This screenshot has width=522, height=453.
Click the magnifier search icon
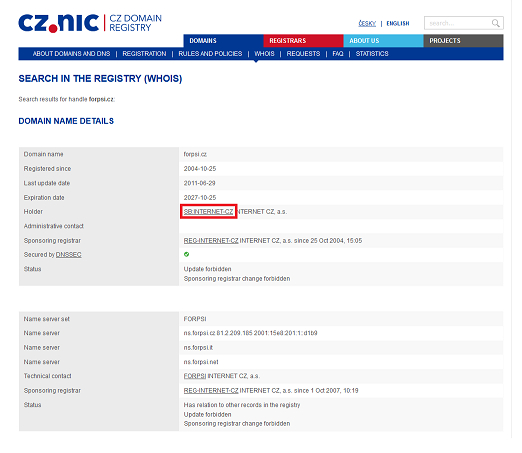tap(495, 23)
